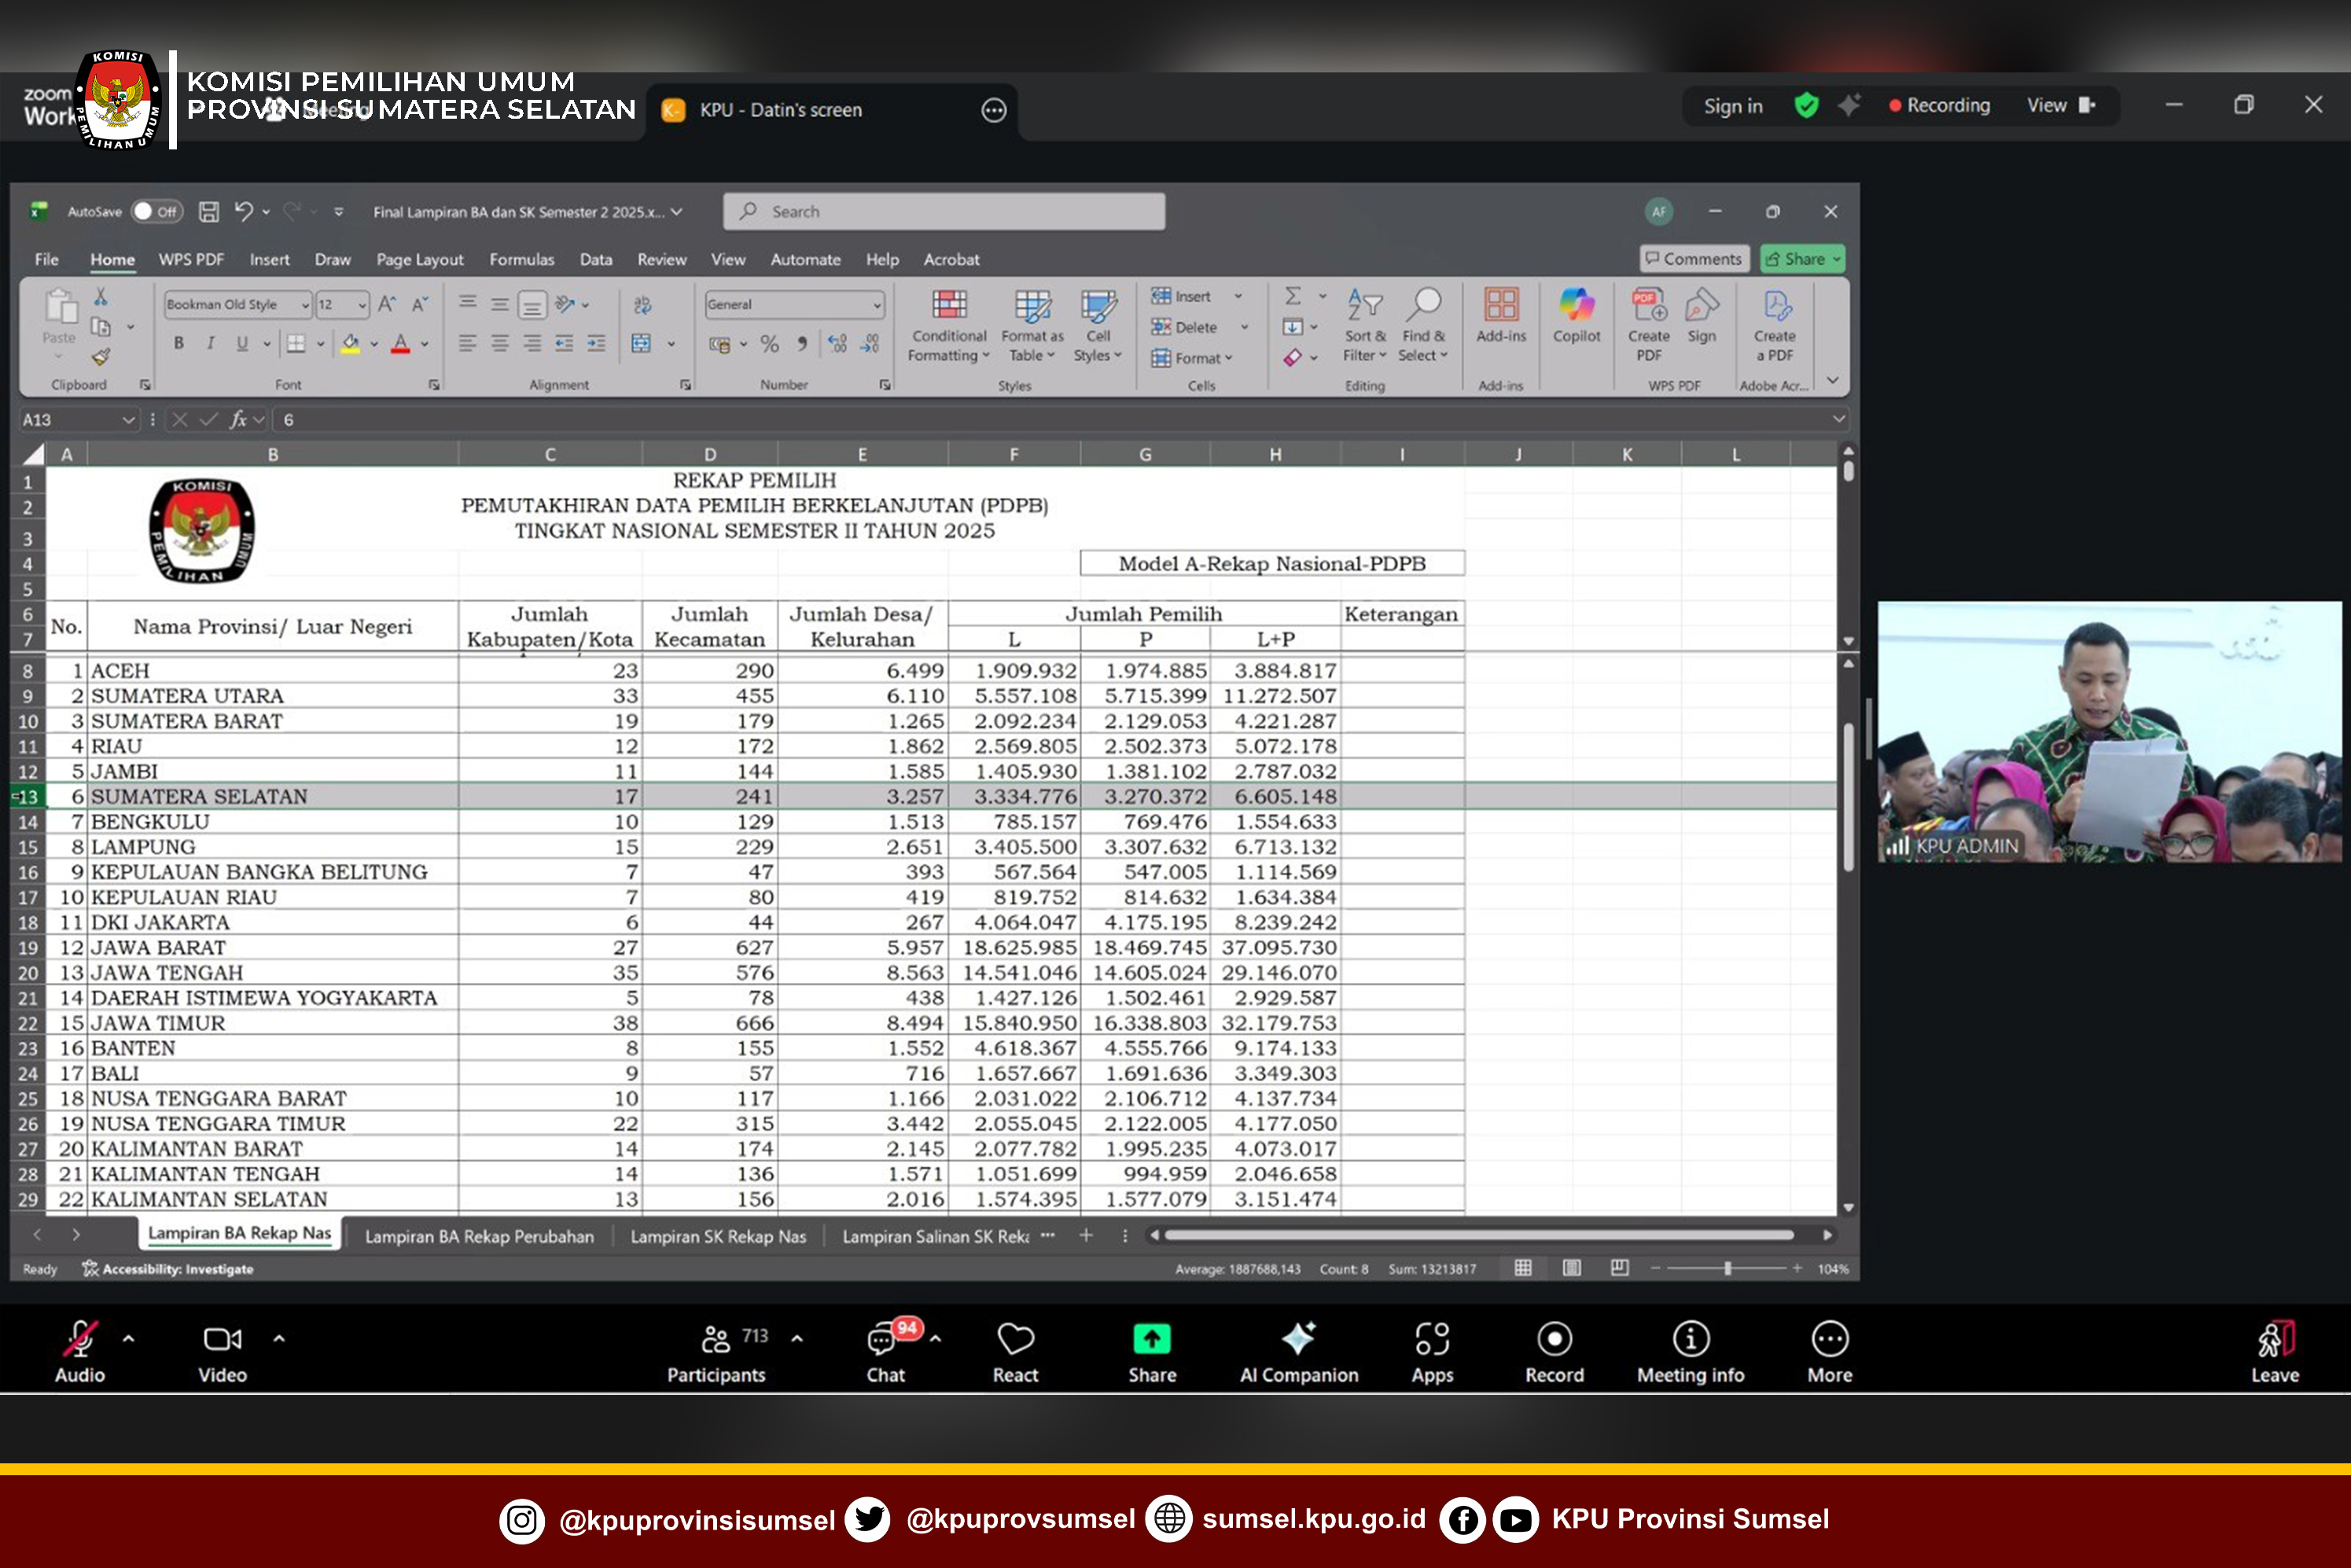Open the Formulas ribbon tab
2351x1568 pixels.
click(x=521, y=259)
